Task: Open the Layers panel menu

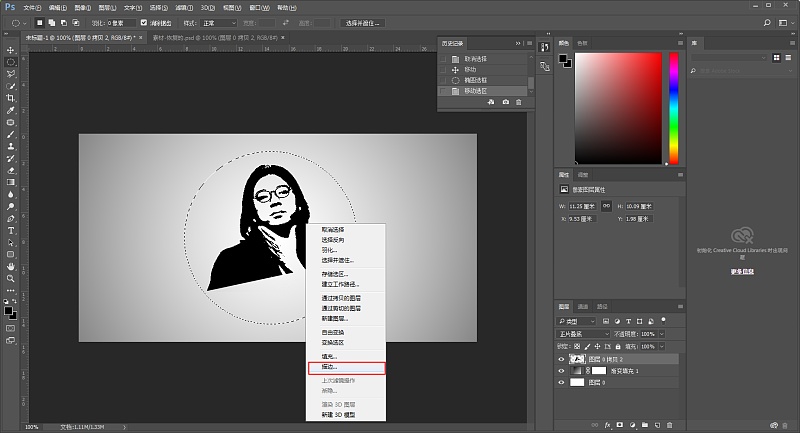Action: (680, 307)
